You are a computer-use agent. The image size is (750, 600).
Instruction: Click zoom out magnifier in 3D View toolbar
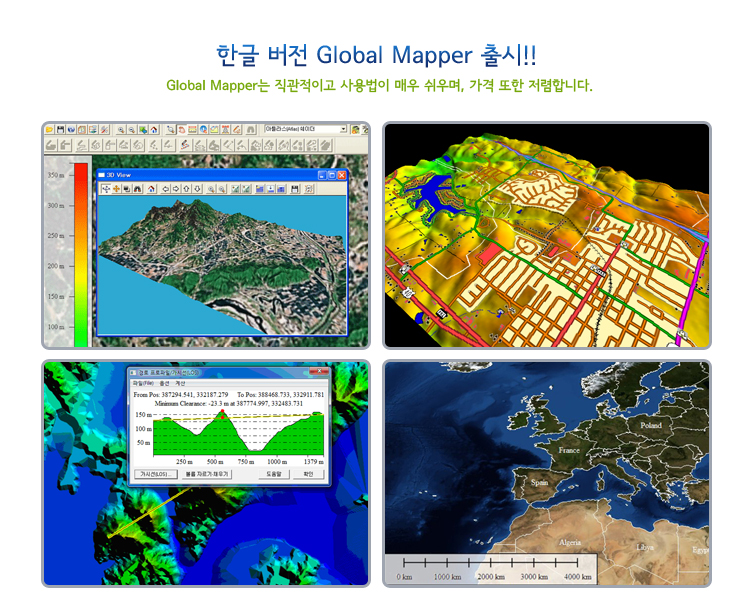click(x=222, y=189)
